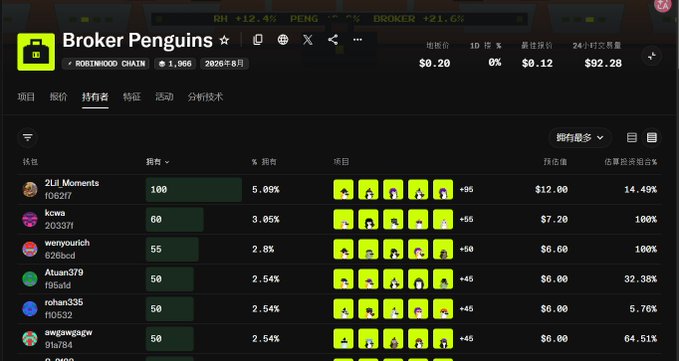
Task: Click the $7.20 estimated value cell
Action: [554, 219]
